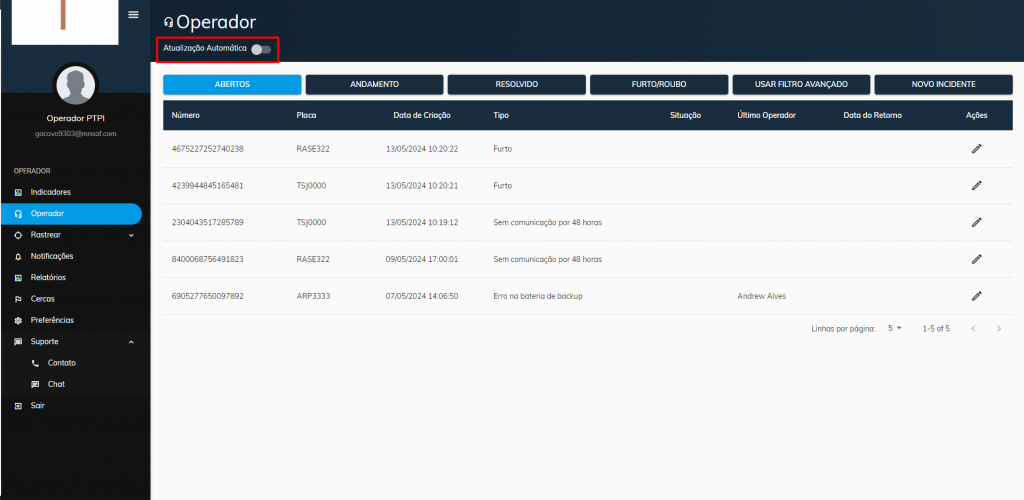Click the Tipo column header
Image resolution: width=1024 pixels, height=500 pixels.
point(501,116)
